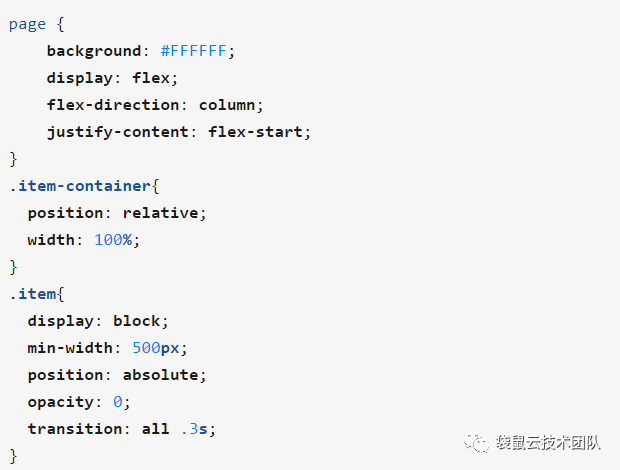
Task: Click the #FFFFFF color value
Action: tap(193, 51)
